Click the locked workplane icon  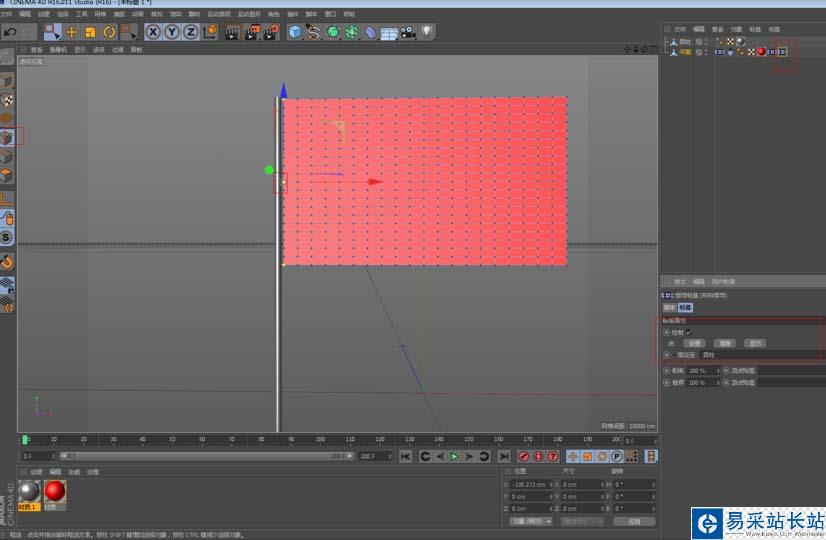7,286
